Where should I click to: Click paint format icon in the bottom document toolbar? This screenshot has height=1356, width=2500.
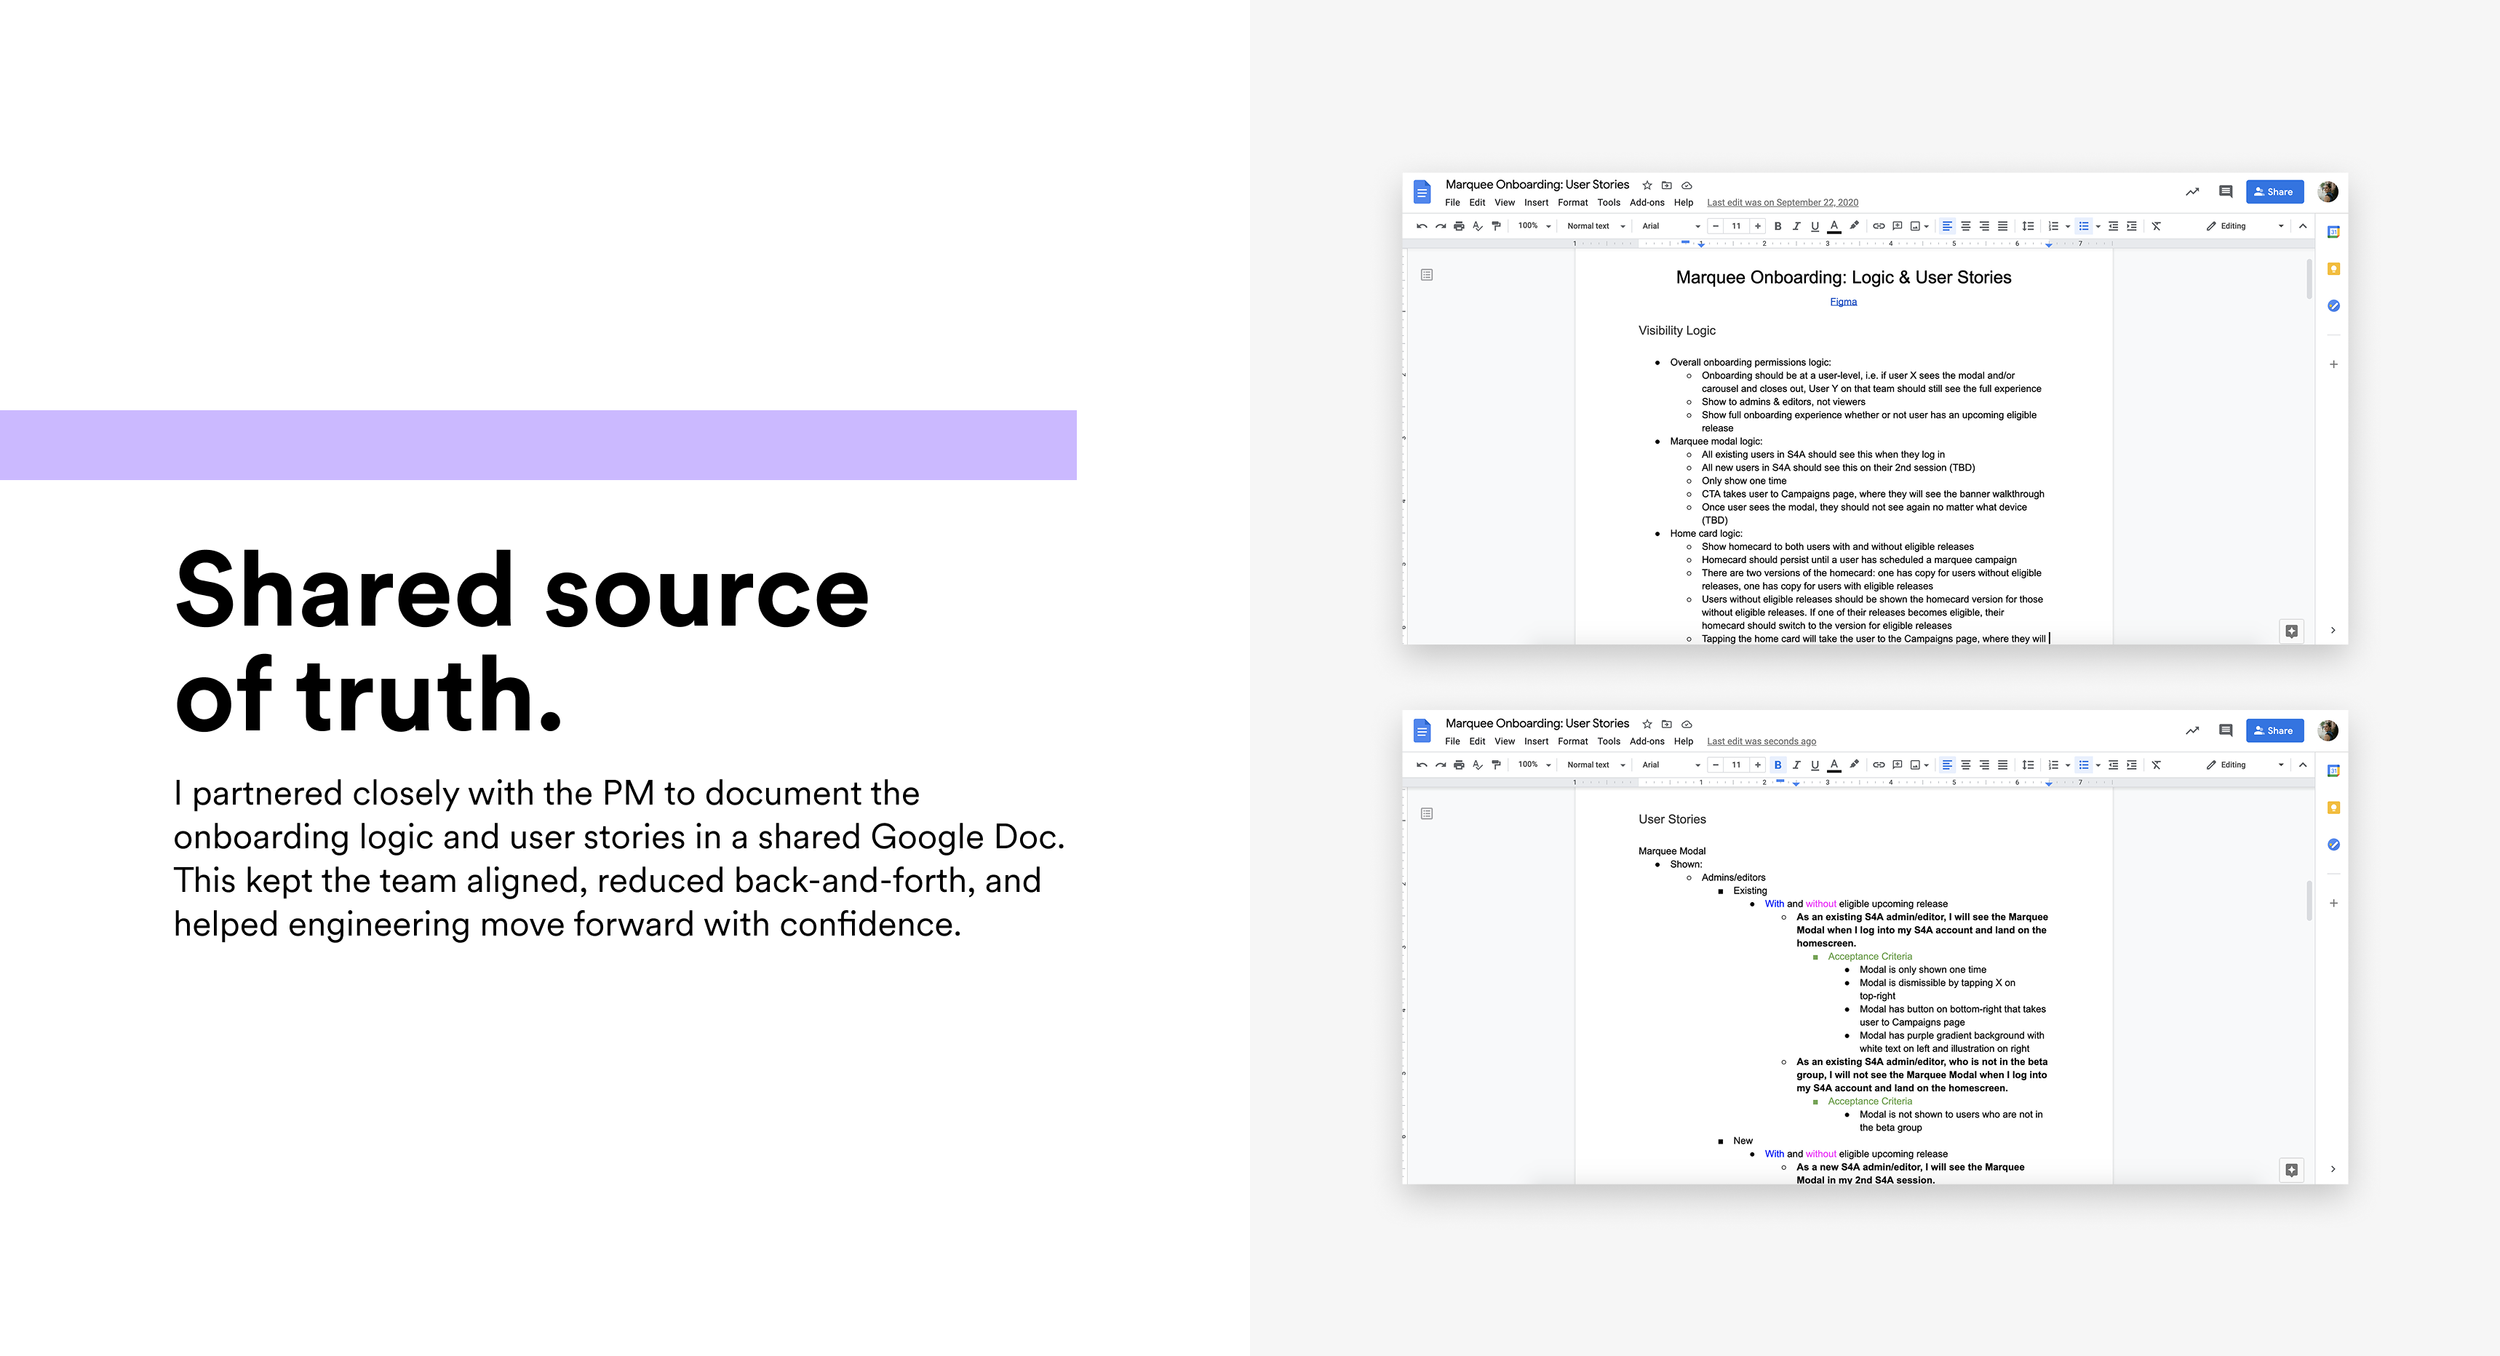pos(1496,765)
